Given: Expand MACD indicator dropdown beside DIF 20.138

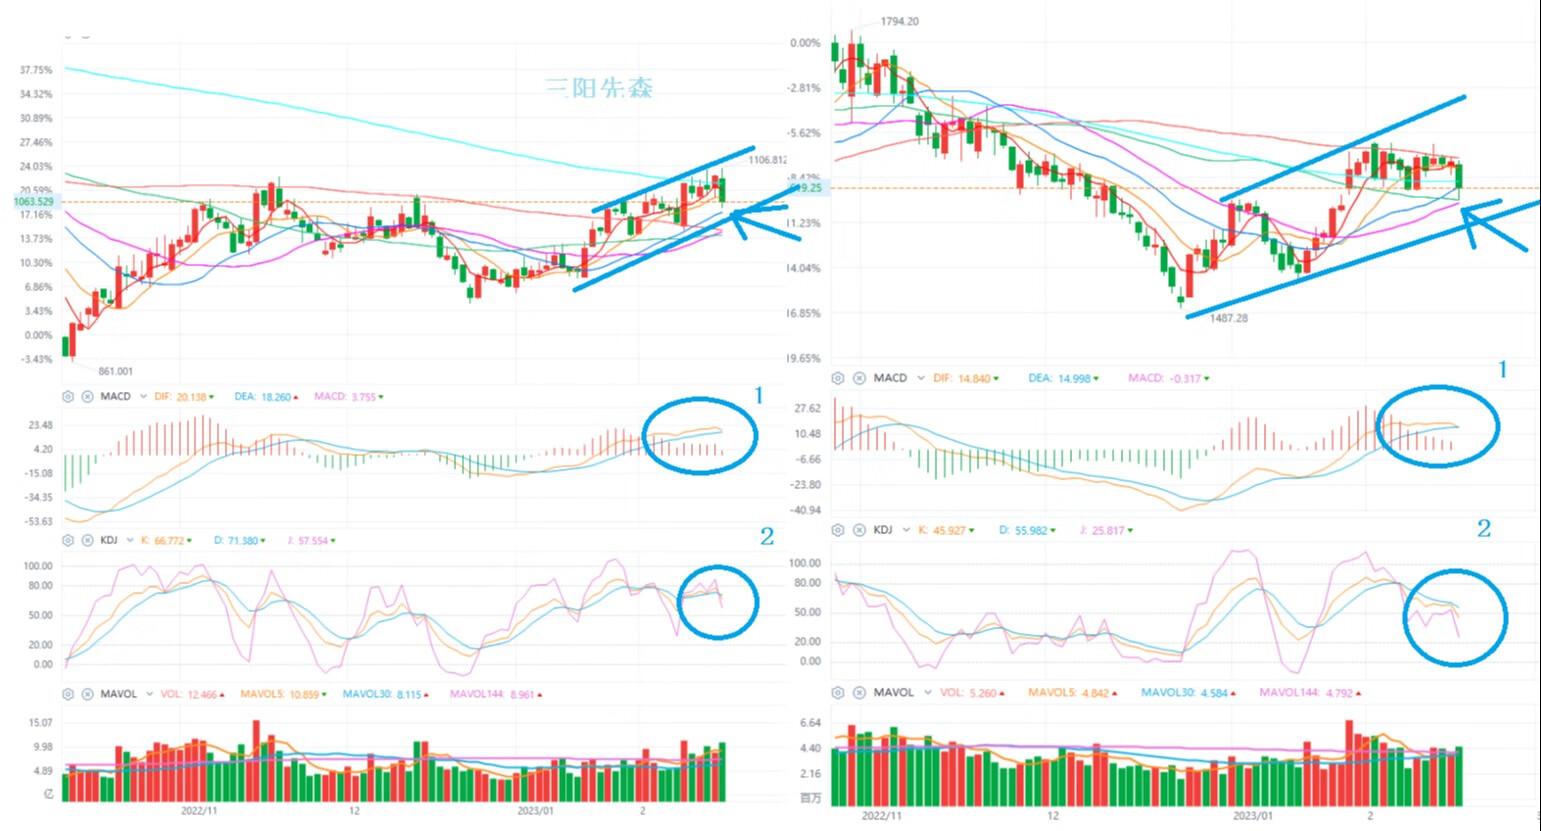Looking at the screenshot, I should pyautogui.click(x=143, y=397).
